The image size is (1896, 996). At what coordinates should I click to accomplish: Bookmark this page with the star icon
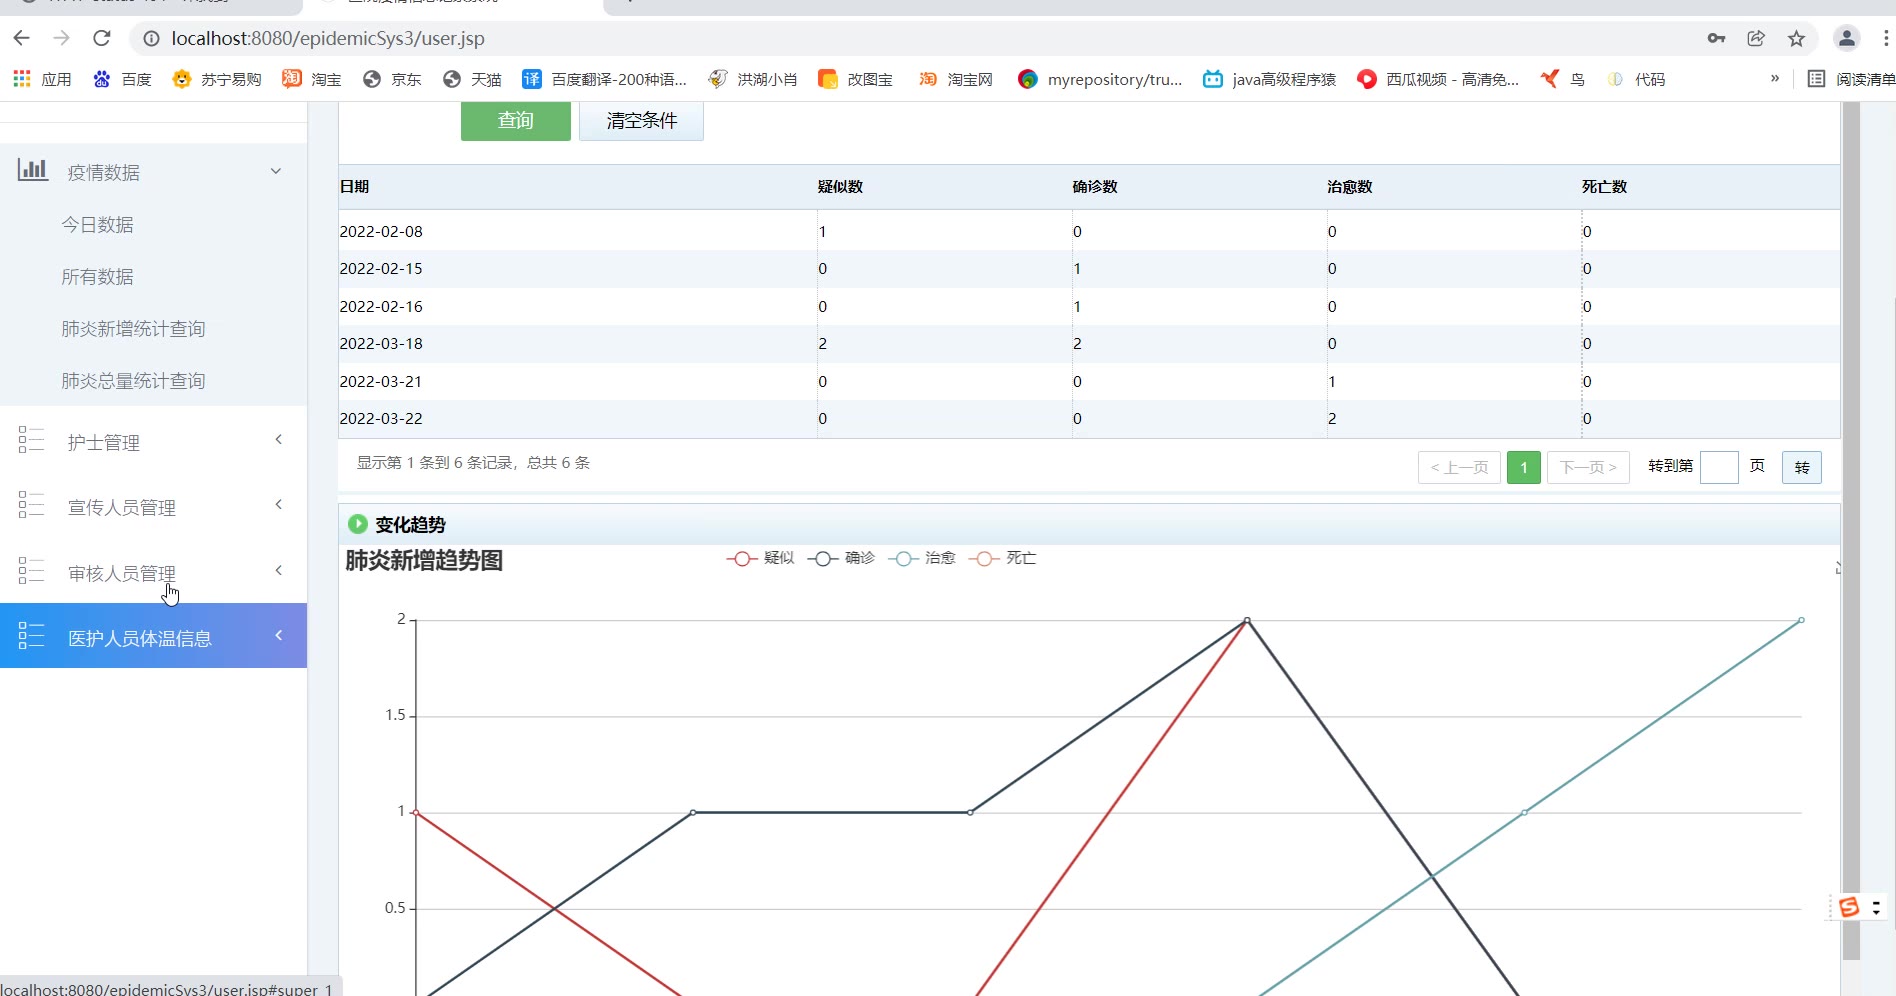pyautogui.click(x=1796, y=38)
